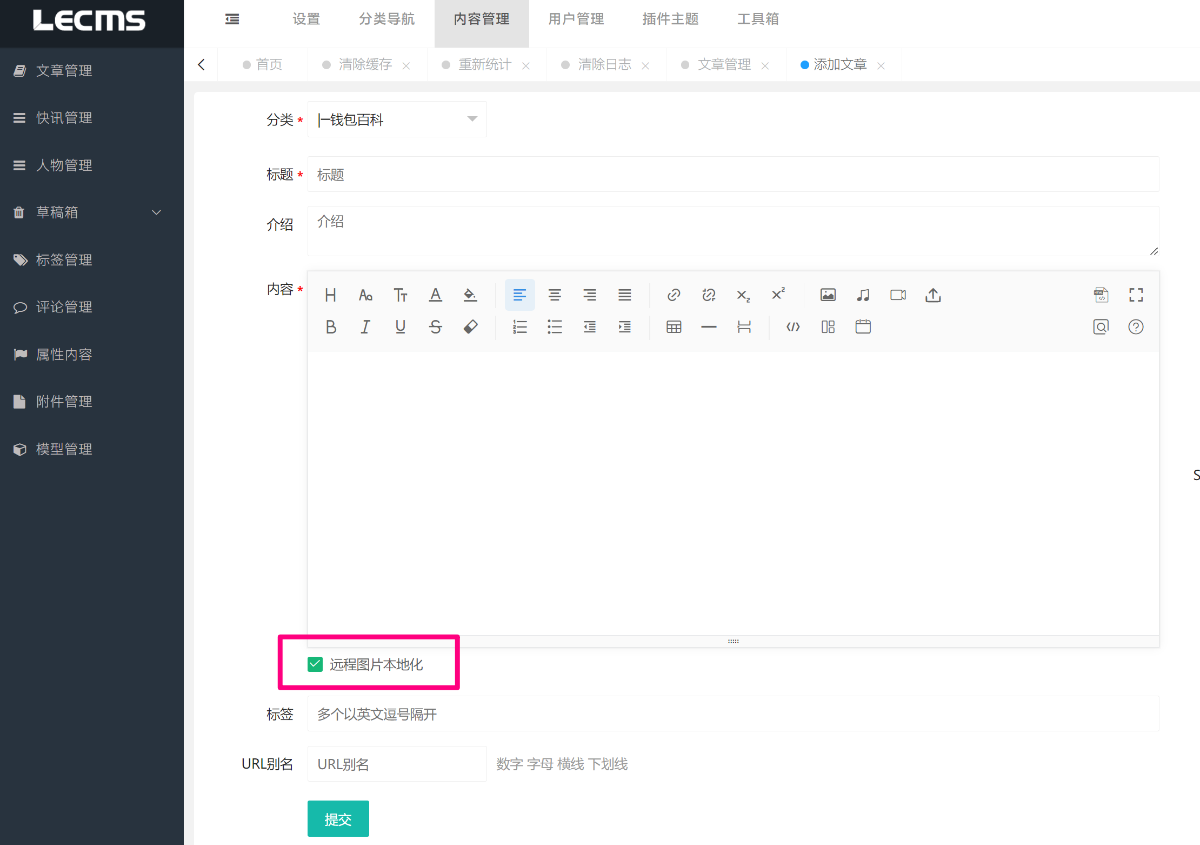Image resolution: width=1200 pixels, height=845 pixels.
Task: Click the Bold formatting icon
Action: pos(331,327)
